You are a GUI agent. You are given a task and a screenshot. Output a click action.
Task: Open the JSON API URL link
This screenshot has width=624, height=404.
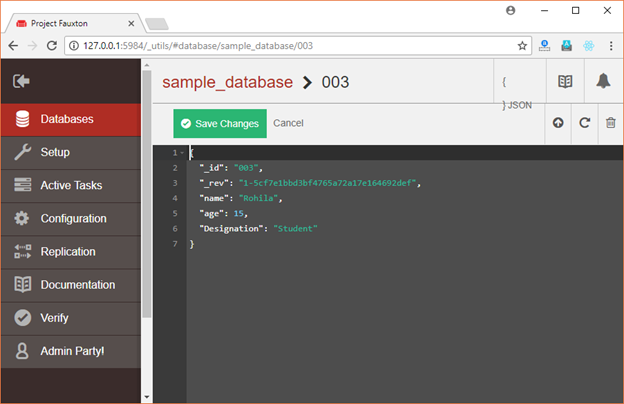click(517, 94)
